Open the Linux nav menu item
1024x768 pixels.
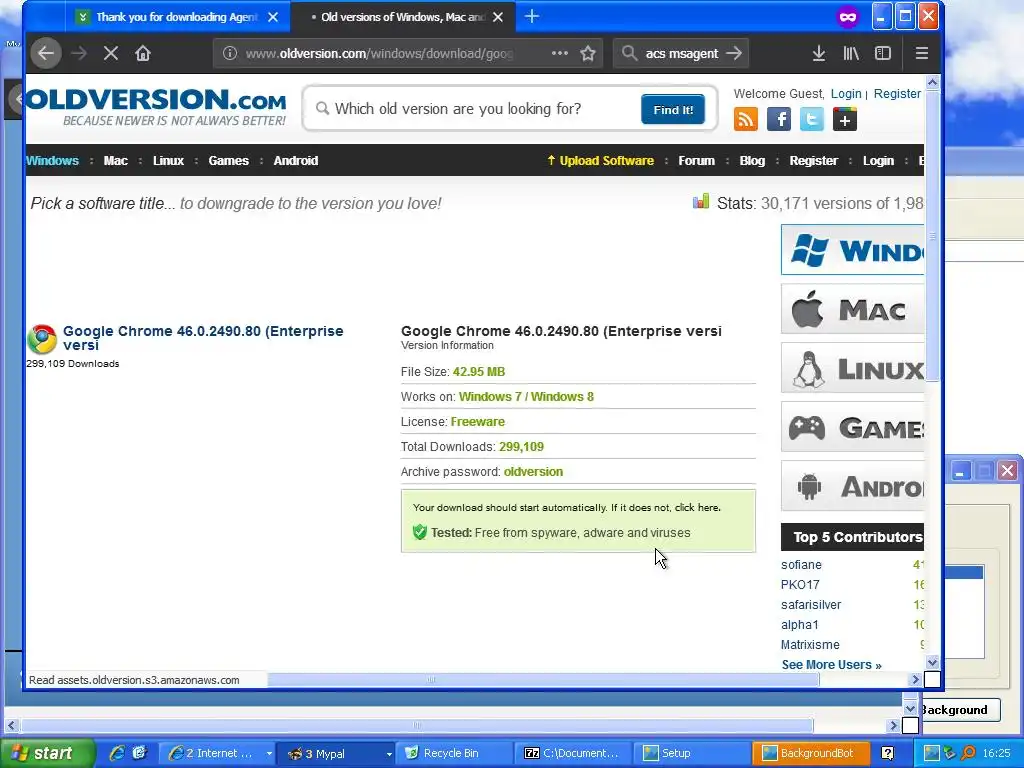coord(168,161)
